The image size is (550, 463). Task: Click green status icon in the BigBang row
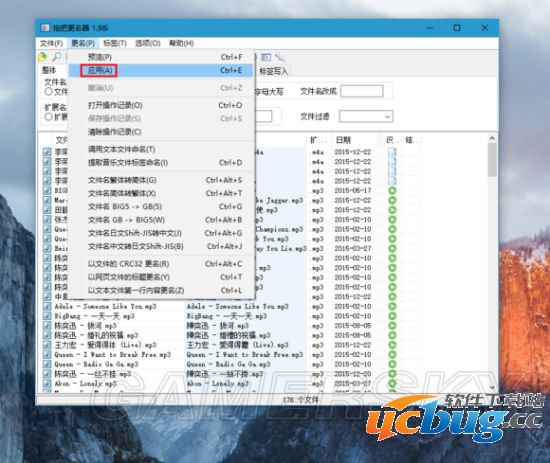392,316
